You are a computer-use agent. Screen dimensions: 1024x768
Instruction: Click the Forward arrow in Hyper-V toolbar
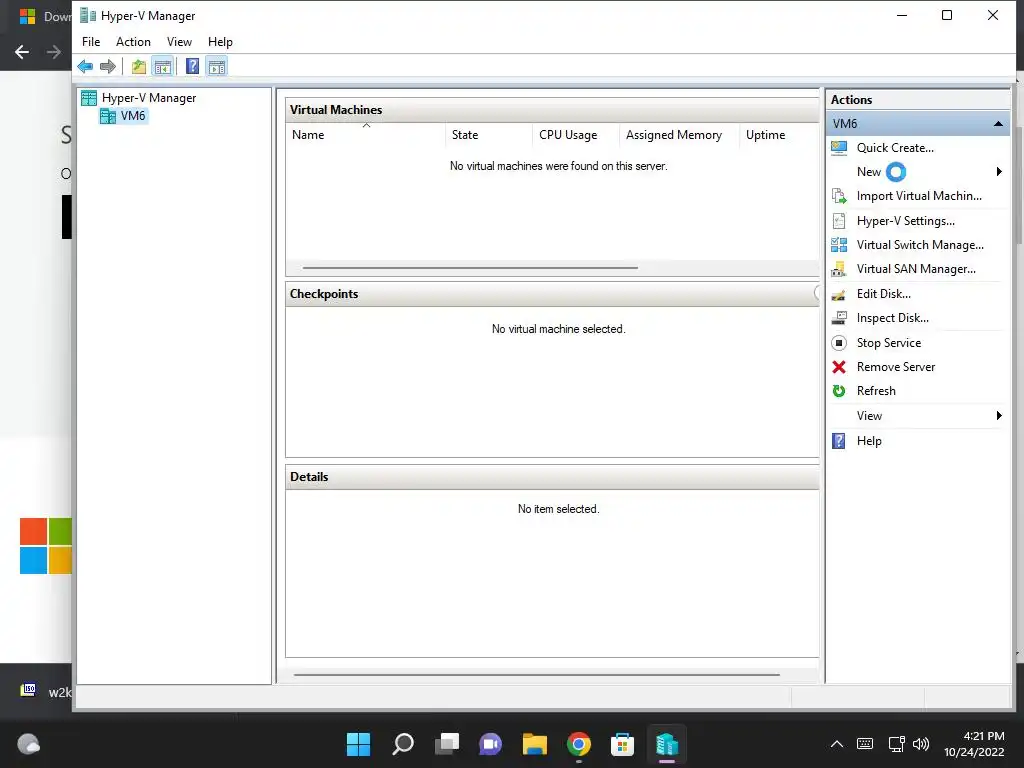click(x=108, y=66)
